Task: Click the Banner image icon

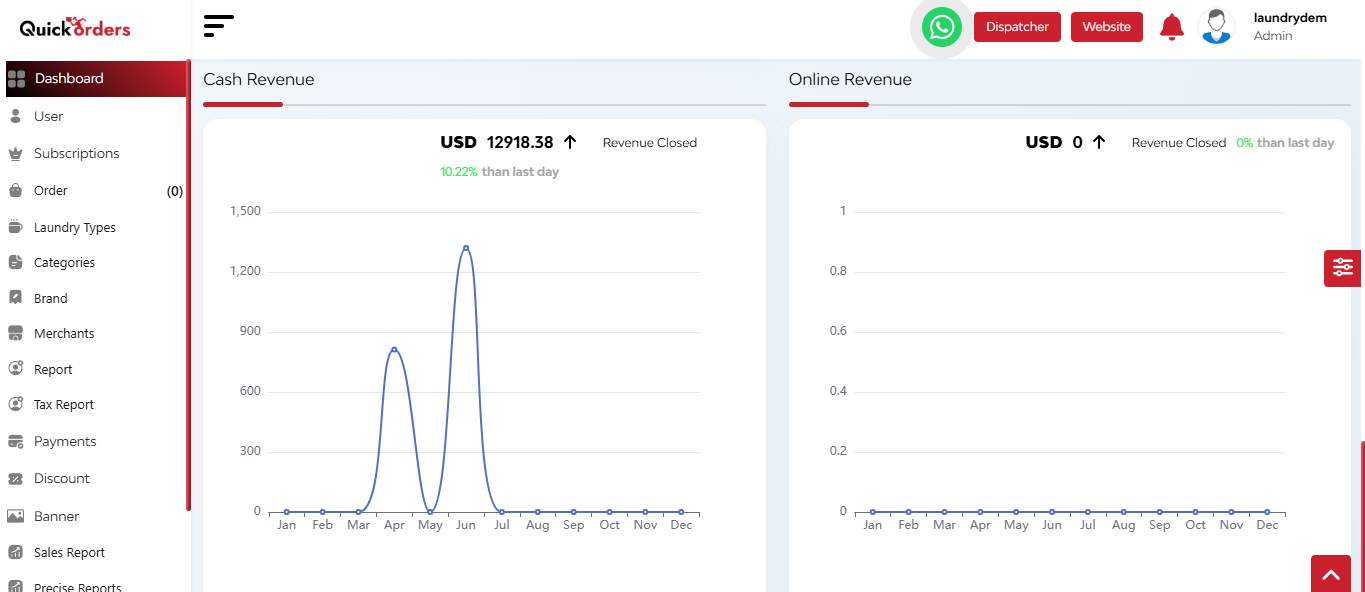Action: coord(15,516)
